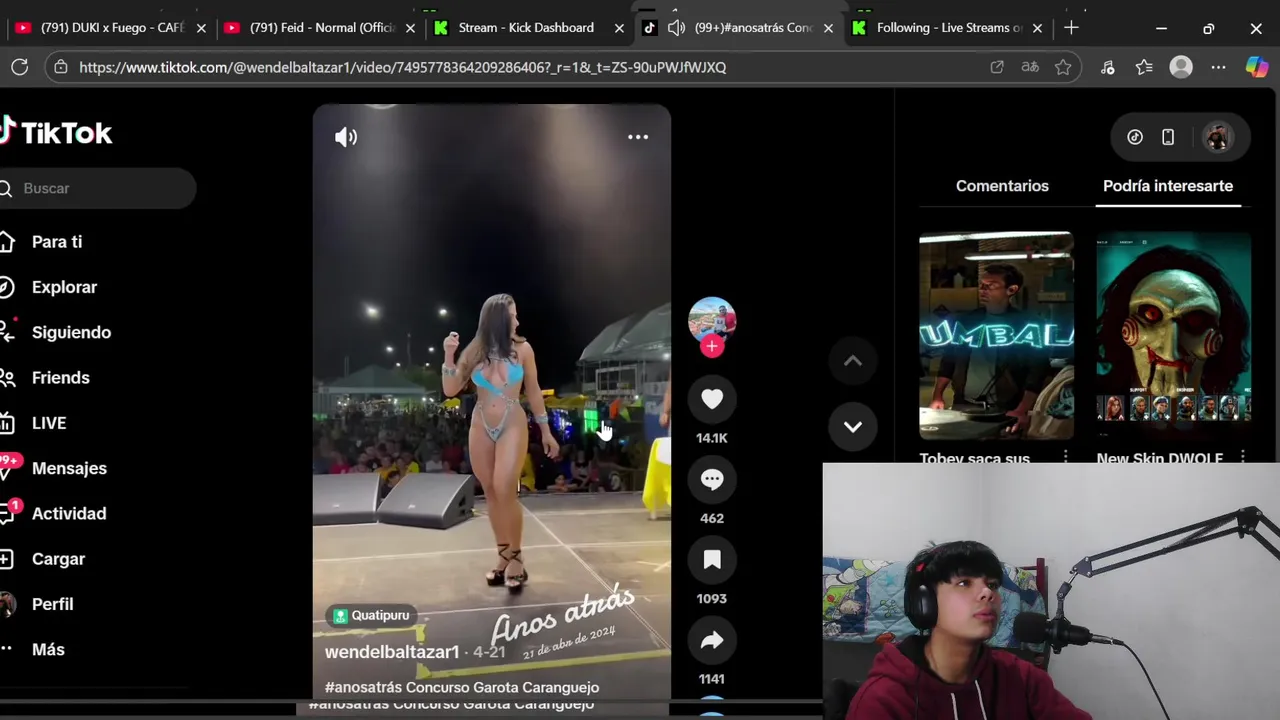Open wendelbaltazar1 profile avatar
The image size is (1280, 720).
coord(712,320)
